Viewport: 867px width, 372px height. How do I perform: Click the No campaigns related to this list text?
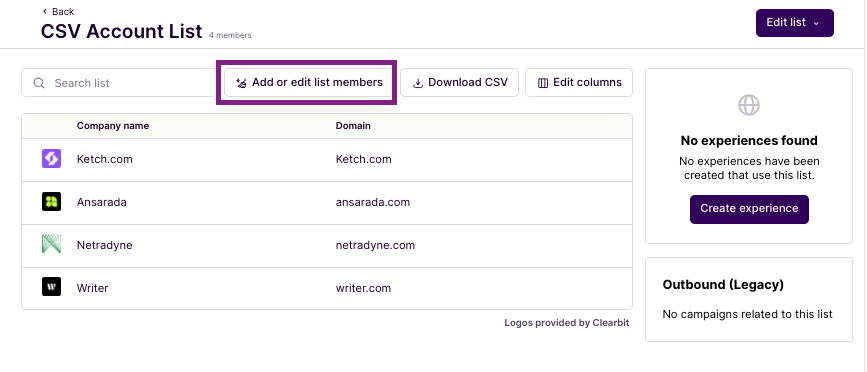pos(748,315)
